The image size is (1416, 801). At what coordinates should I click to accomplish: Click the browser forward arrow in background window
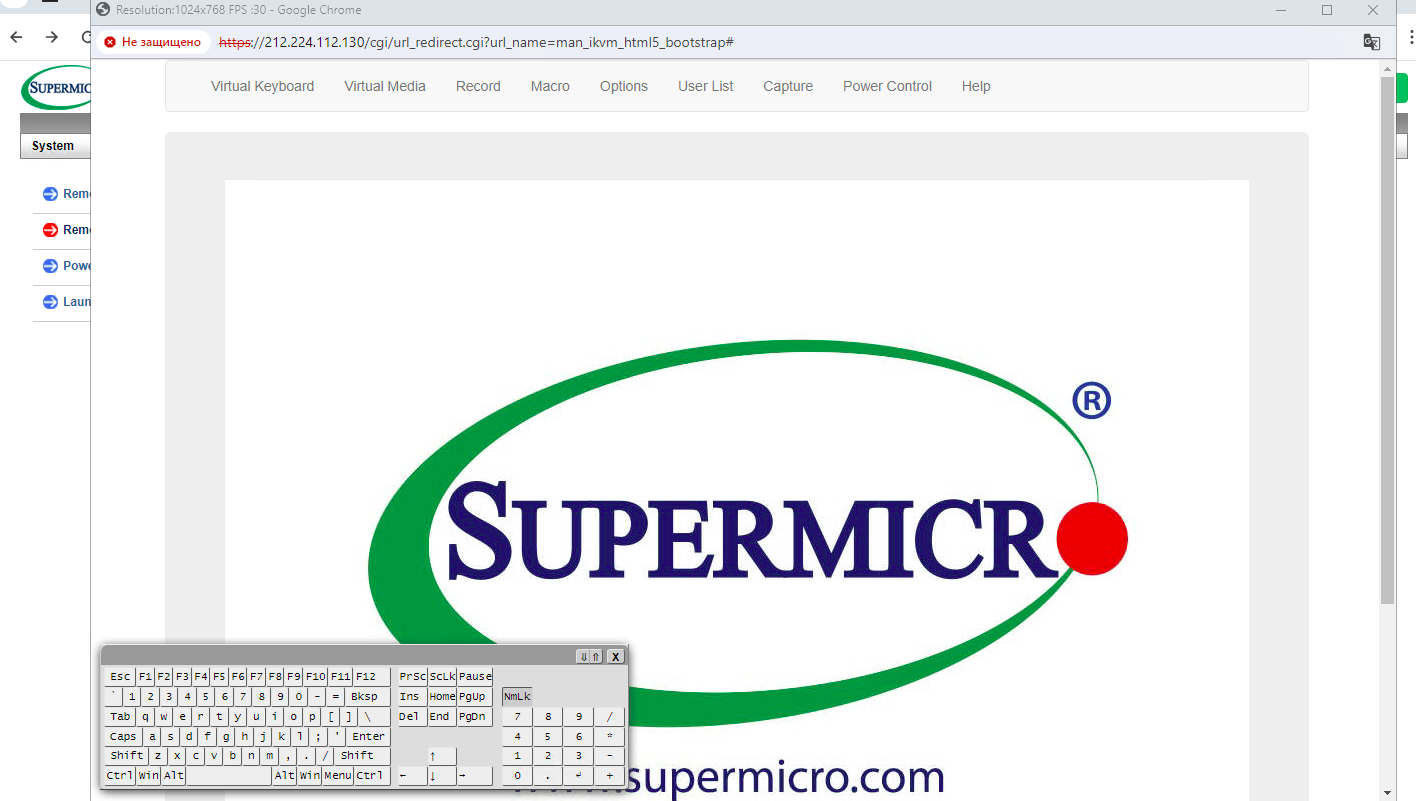pos(52,37)
